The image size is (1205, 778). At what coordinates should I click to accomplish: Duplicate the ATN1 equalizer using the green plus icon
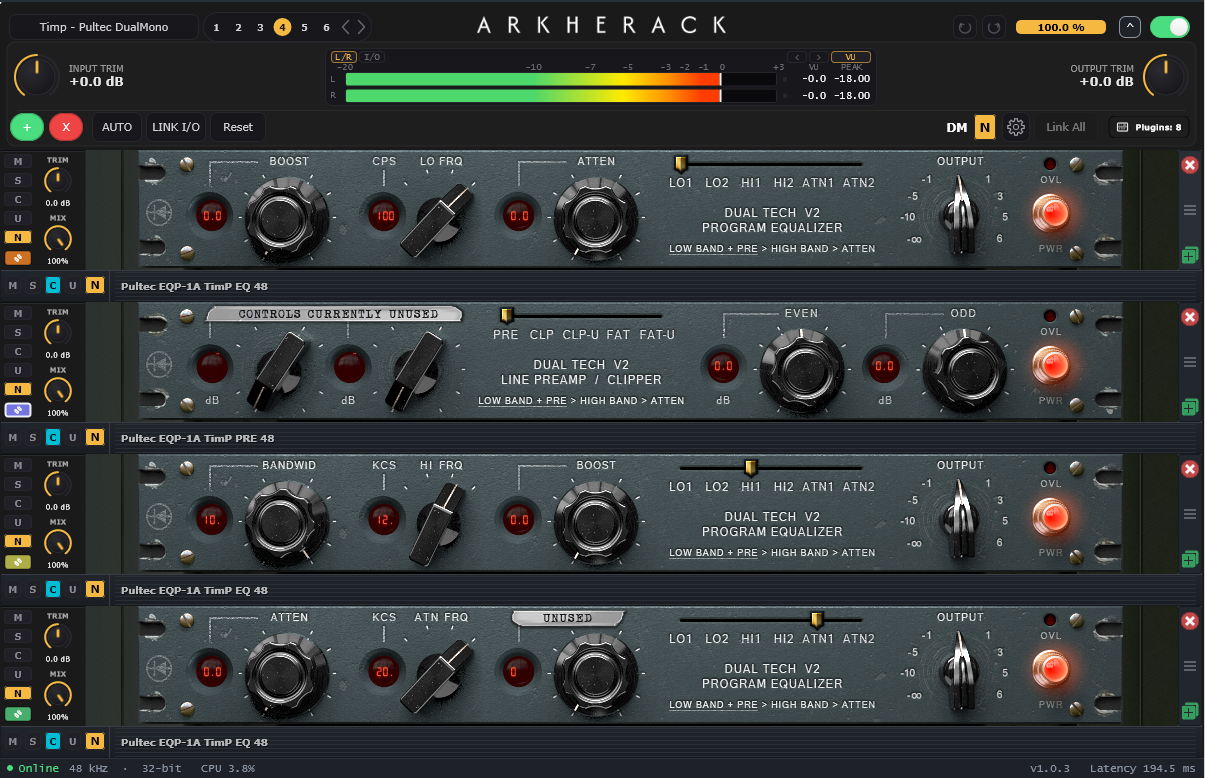(1190, 712)
